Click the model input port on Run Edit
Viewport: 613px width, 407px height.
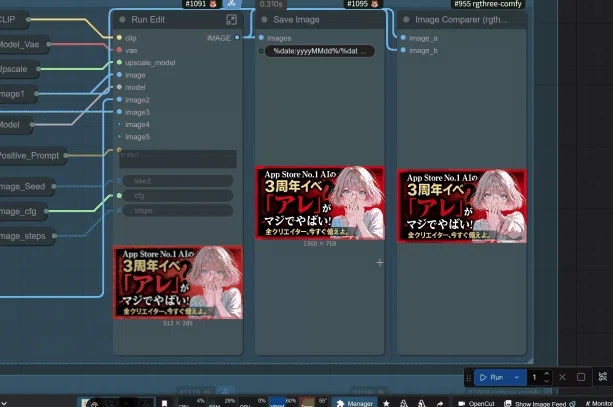point(119,87)
